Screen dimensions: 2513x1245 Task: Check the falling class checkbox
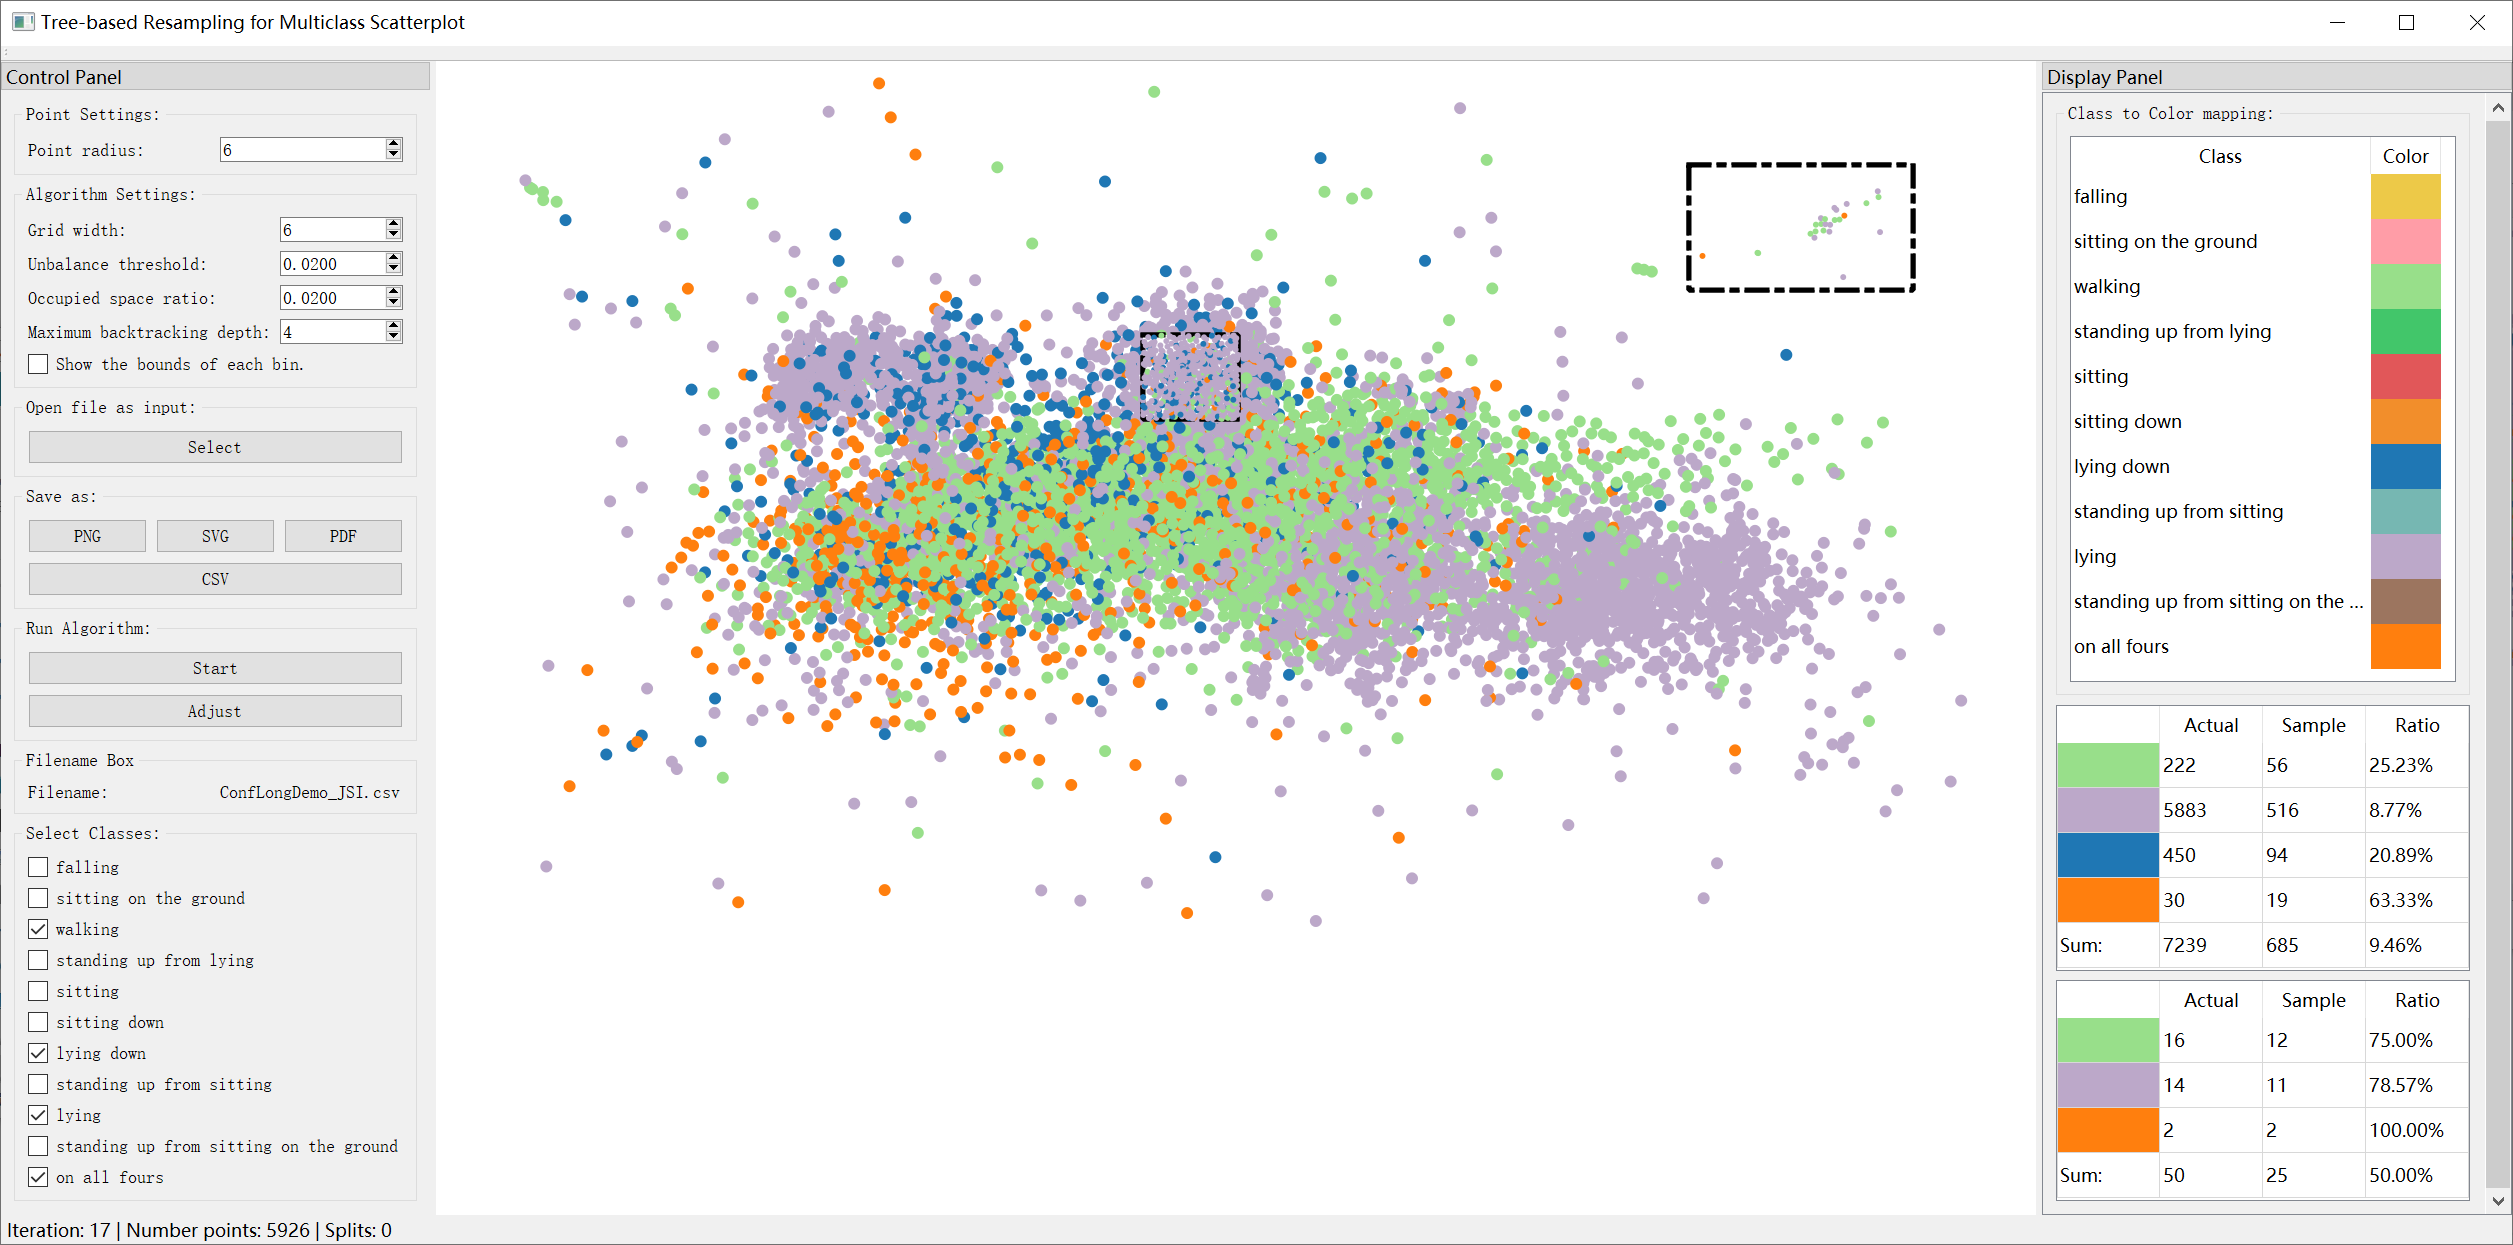[38, 867]
